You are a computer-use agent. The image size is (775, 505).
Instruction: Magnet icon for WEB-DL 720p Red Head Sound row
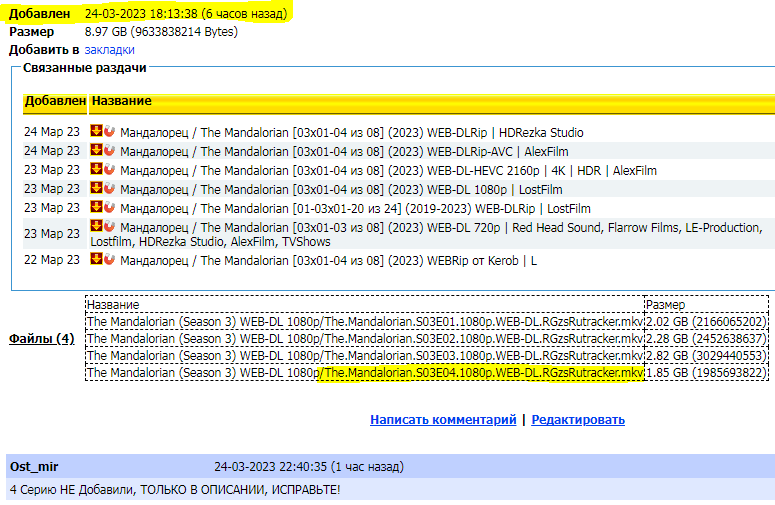109,226
